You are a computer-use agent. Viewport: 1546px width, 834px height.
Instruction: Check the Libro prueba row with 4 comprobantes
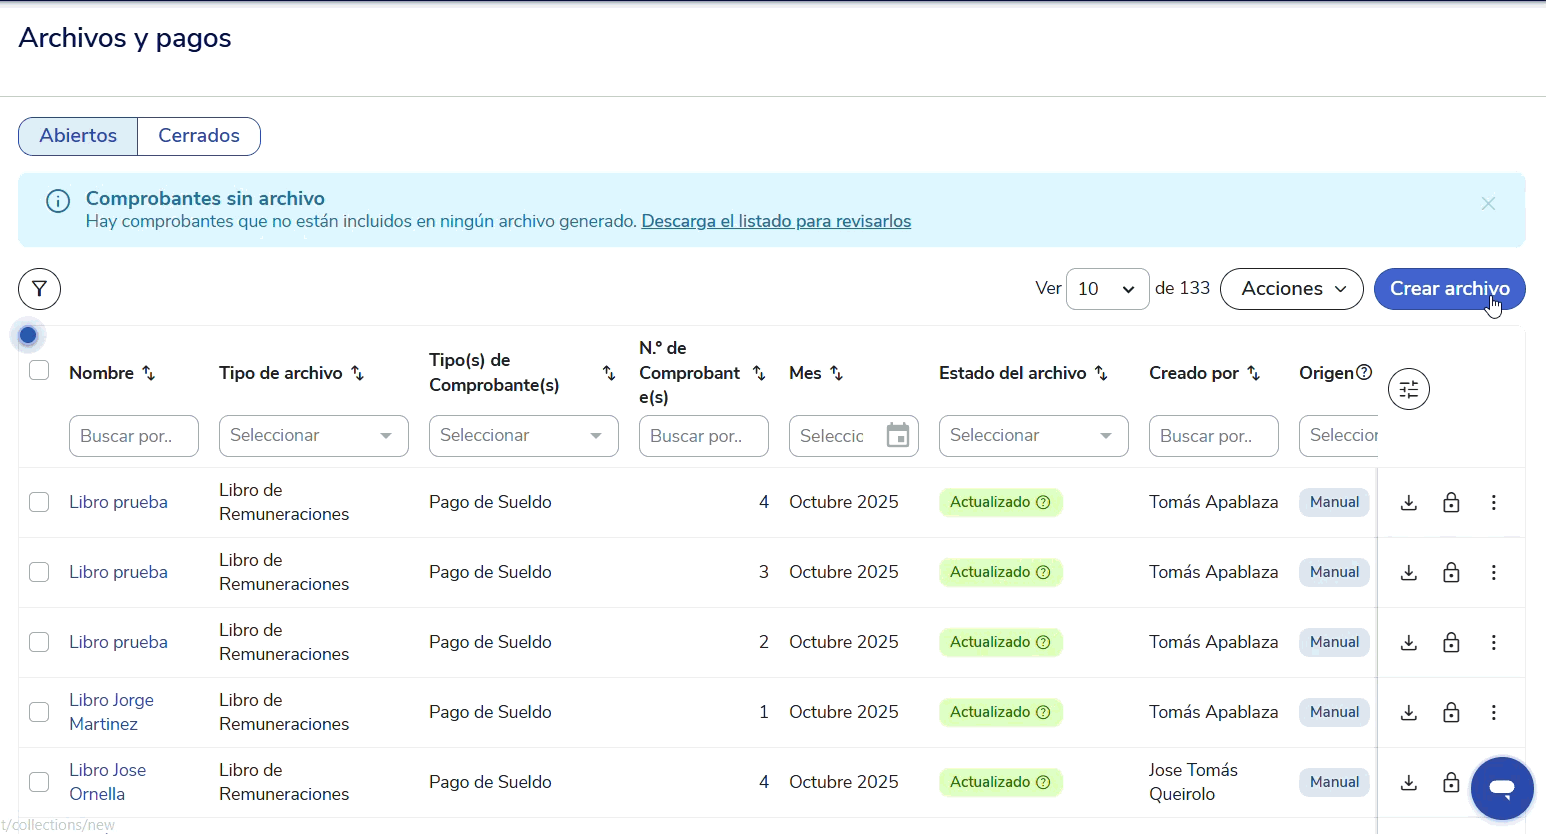39,502
